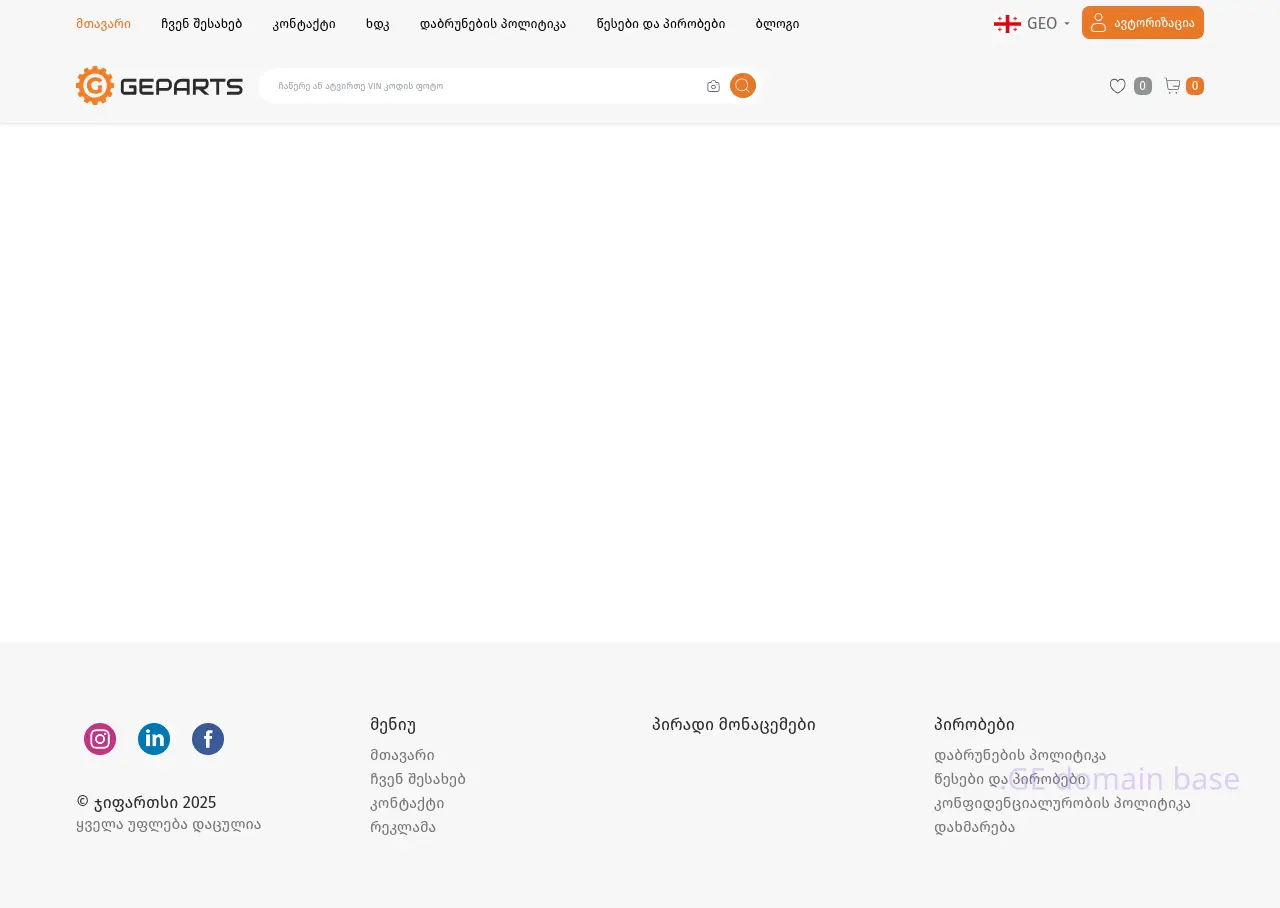Go to კონტაქტი in top navigation

pyautogui.click(x=304, y=24)
